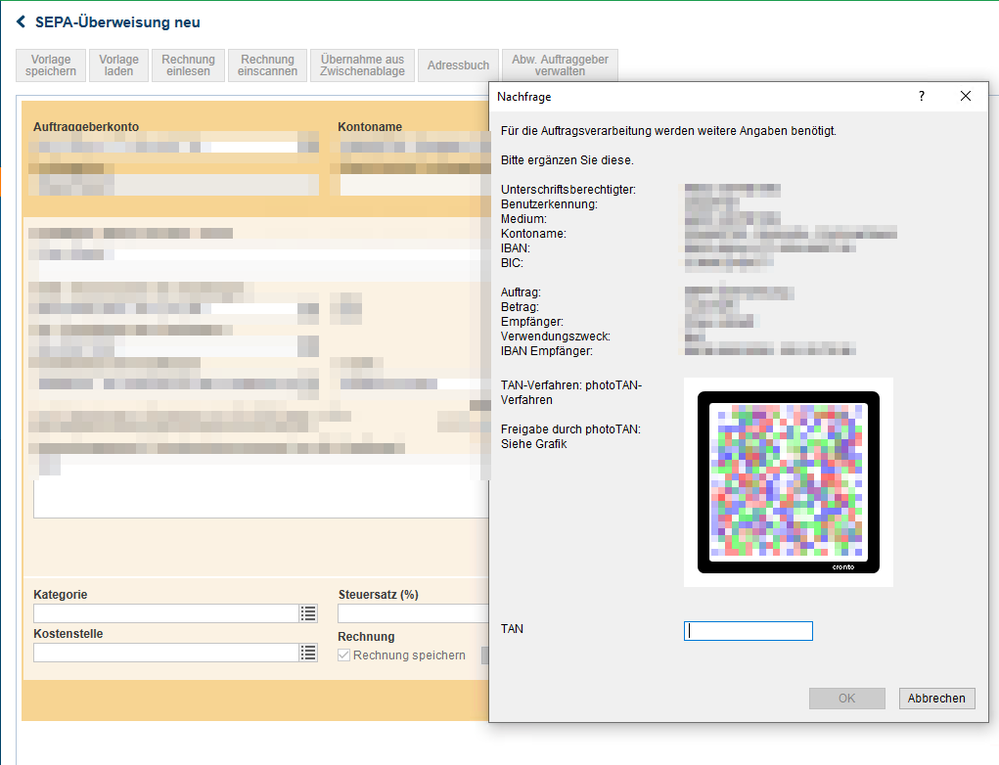This screenshot has width=999, height=765.
Task: Click the Vorlage laden button
Action: point(119,65)
